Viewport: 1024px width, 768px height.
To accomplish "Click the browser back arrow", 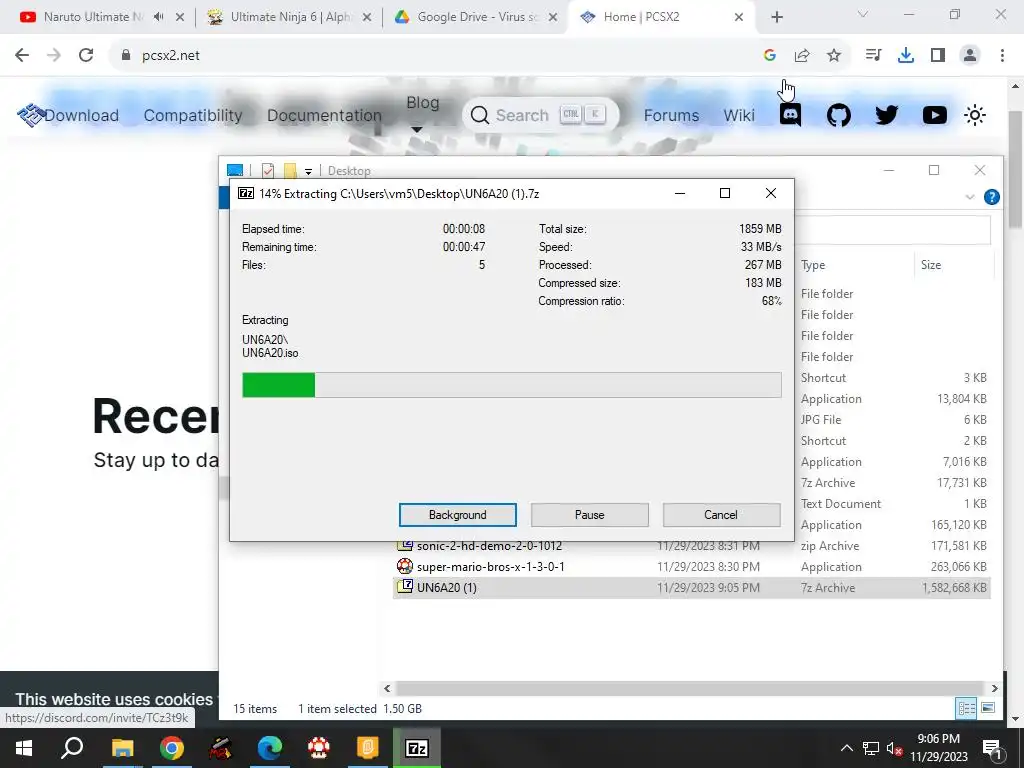I will click(22, 56).
